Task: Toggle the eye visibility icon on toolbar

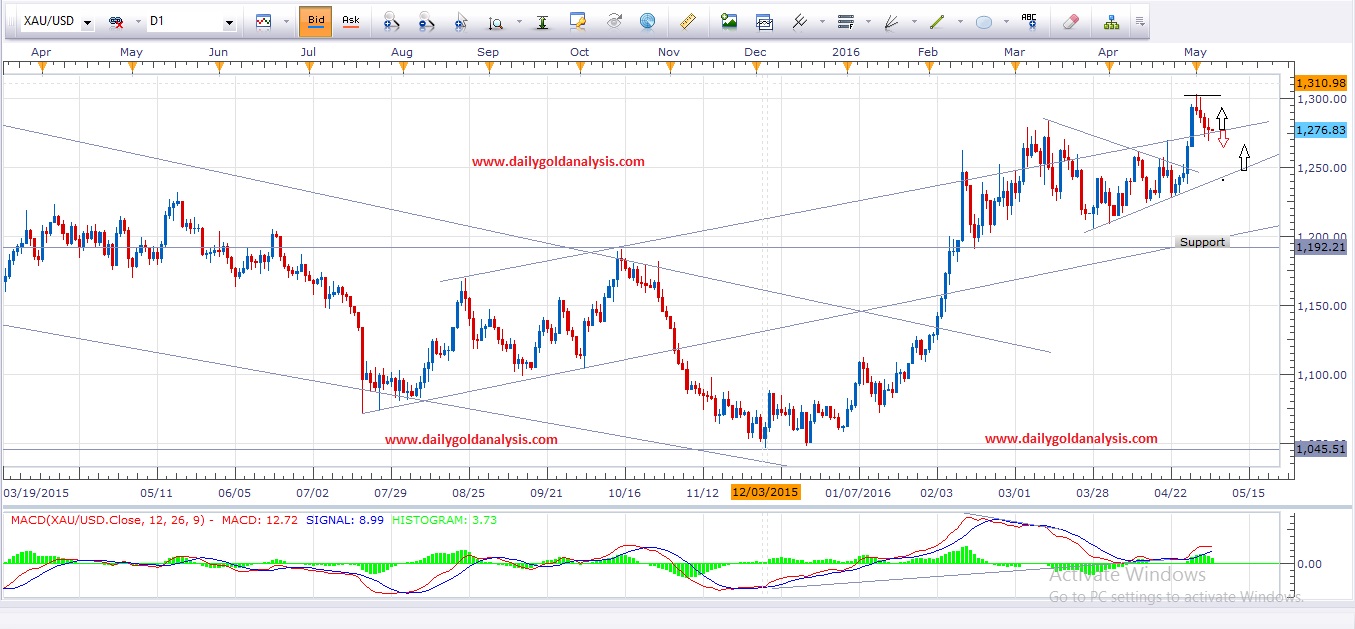Action: click(613, 21)
